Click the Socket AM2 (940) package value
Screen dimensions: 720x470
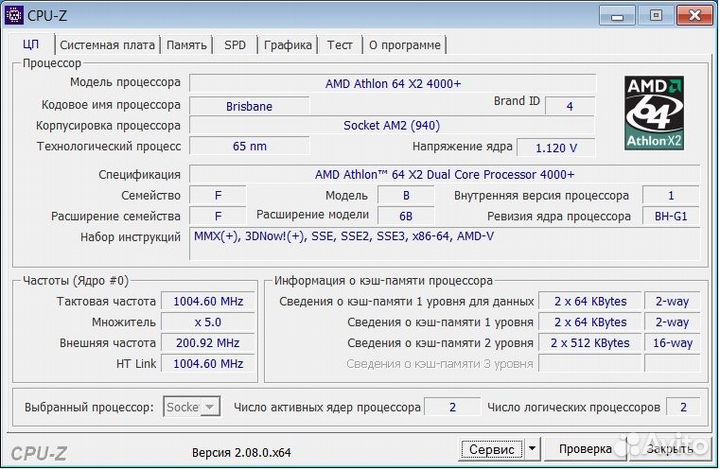(x=392, y=125)
